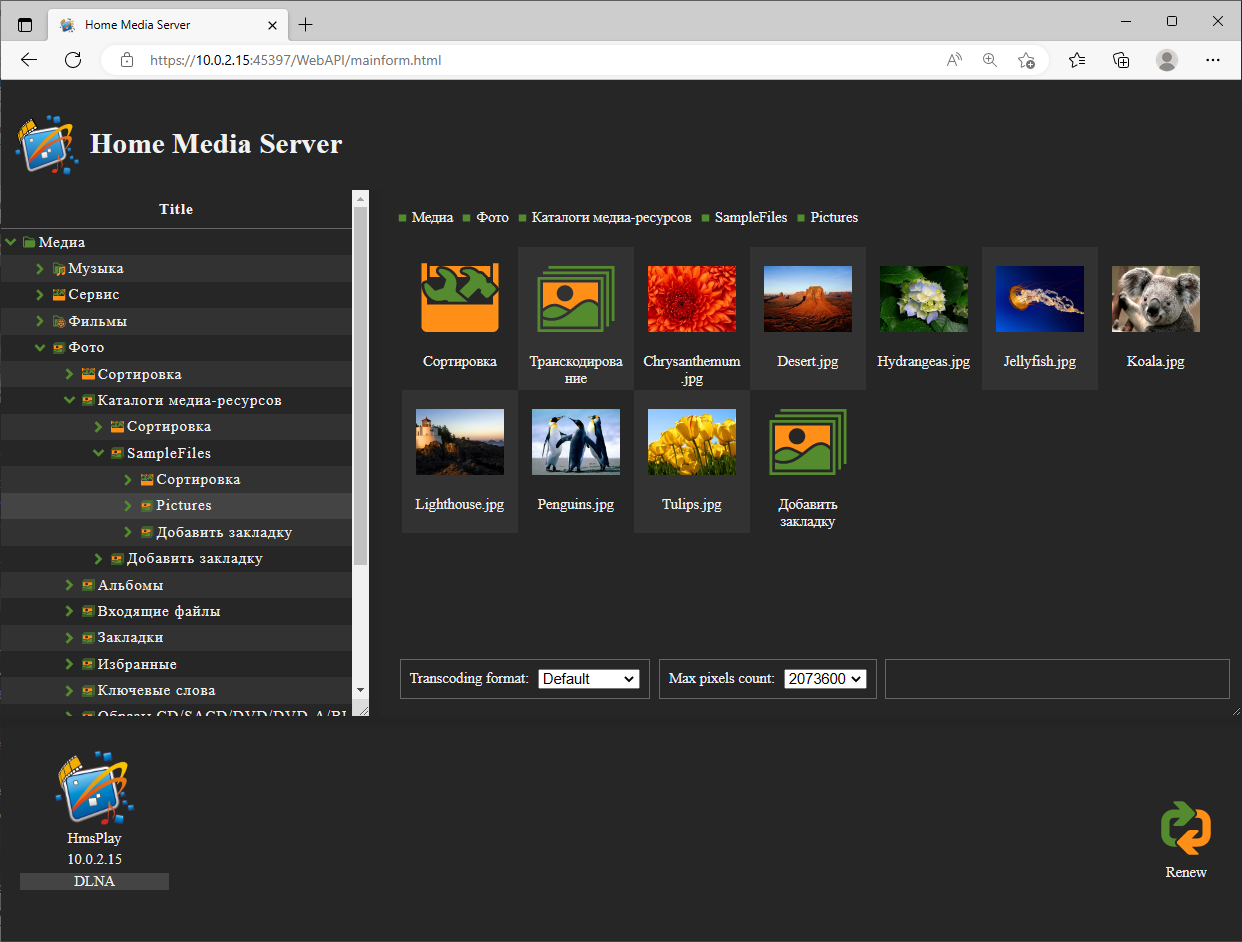This screenshot has height=942, width=1242.
Task: Collapse the Фото tree node
Action: (x=41, y=348)
